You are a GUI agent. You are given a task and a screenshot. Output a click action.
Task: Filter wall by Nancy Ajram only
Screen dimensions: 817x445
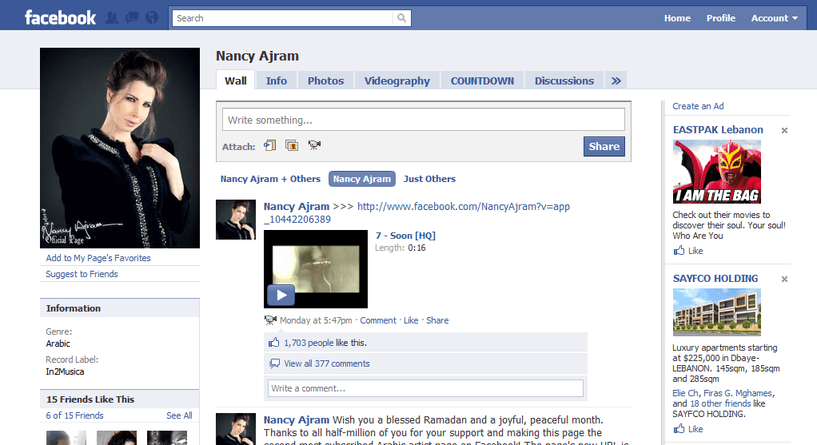click(362, 179)
